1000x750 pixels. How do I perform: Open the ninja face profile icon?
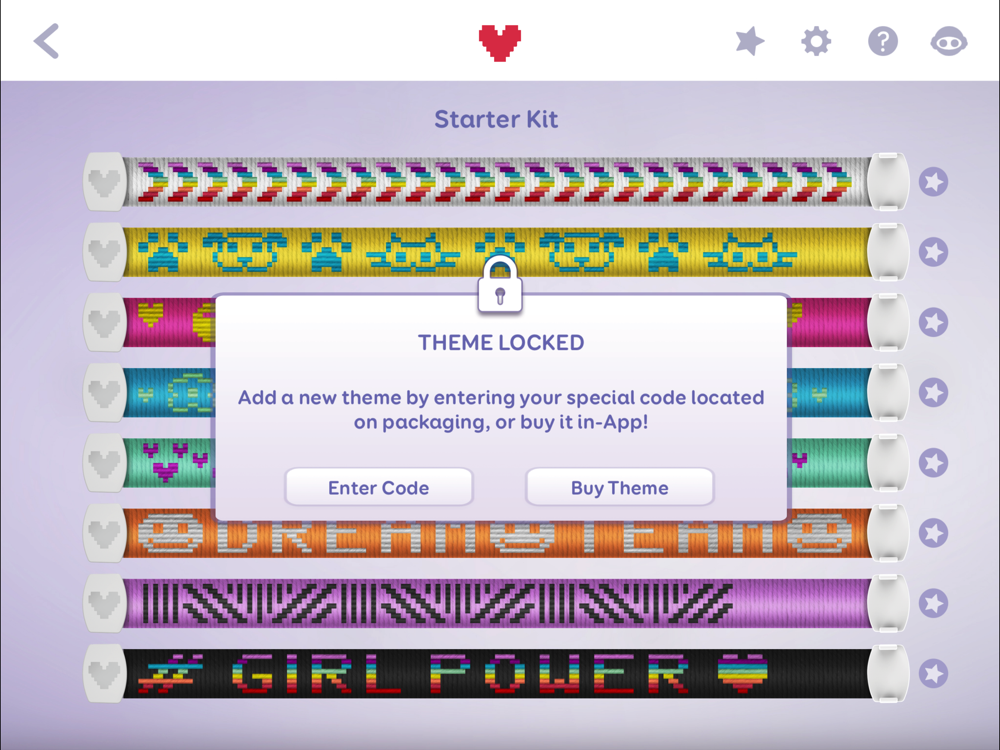tap(949, 42)
